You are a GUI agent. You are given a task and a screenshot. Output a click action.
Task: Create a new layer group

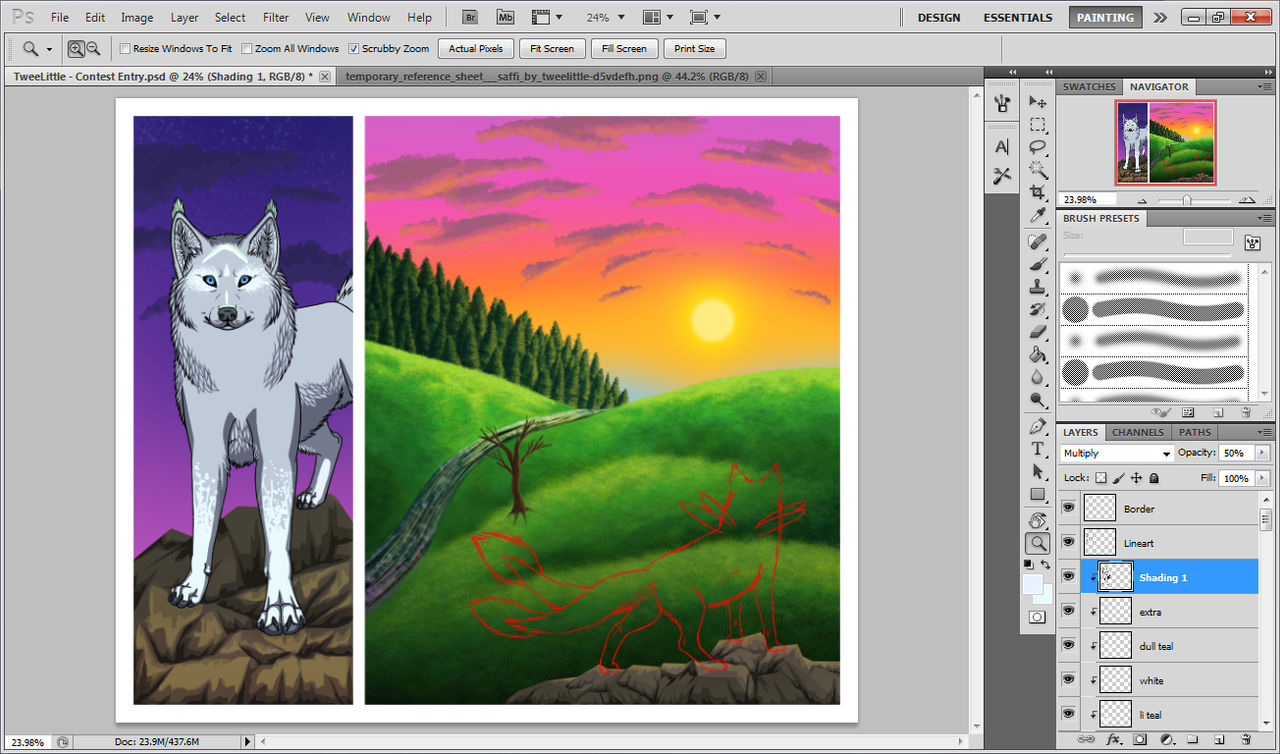[1192, 739]
